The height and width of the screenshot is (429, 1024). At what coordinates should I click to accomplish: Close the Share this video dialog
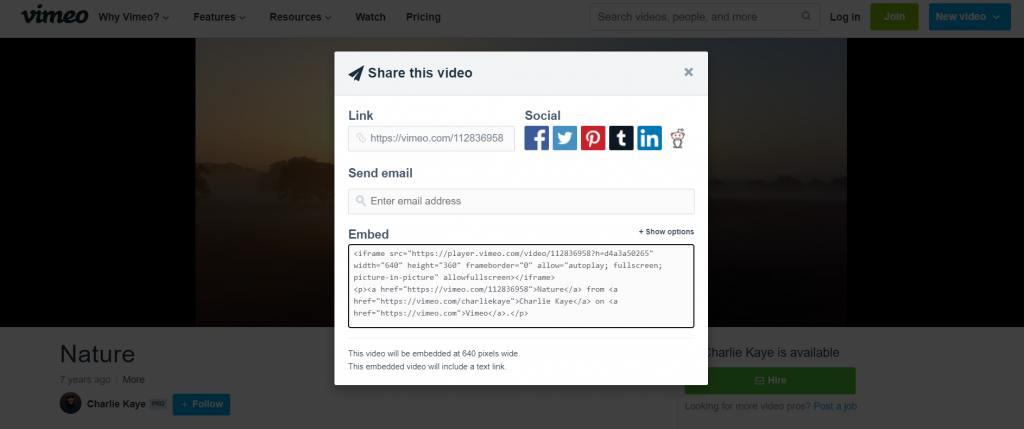(688, 72)
